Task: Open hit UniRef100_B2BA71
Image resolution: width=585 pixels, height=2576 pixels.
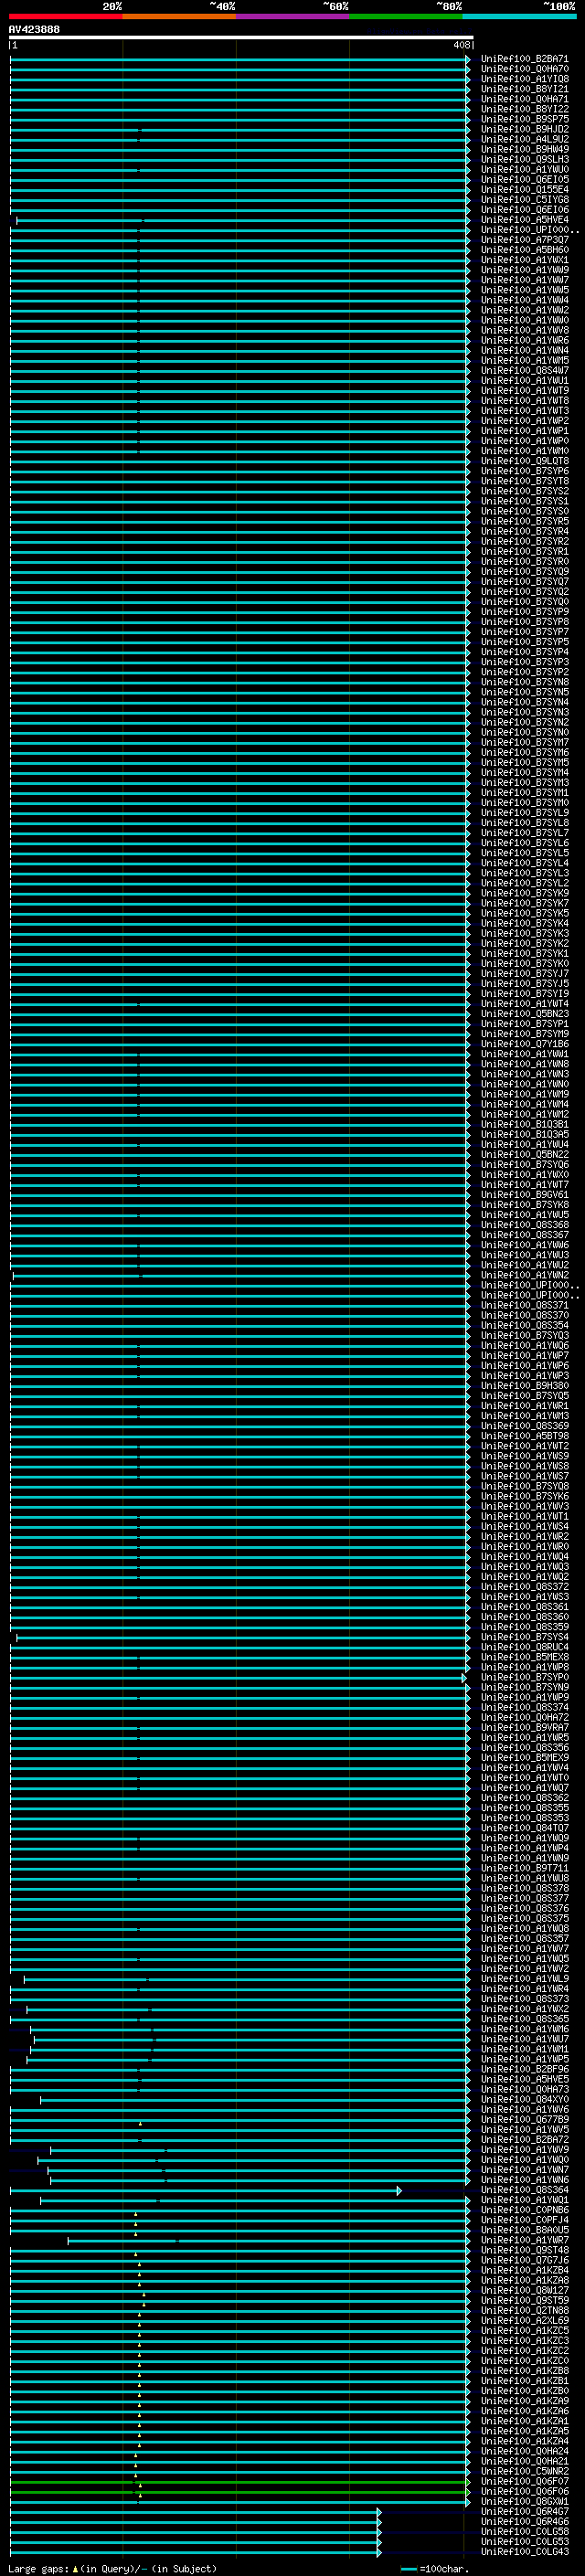Action: (x=525, y=60)
